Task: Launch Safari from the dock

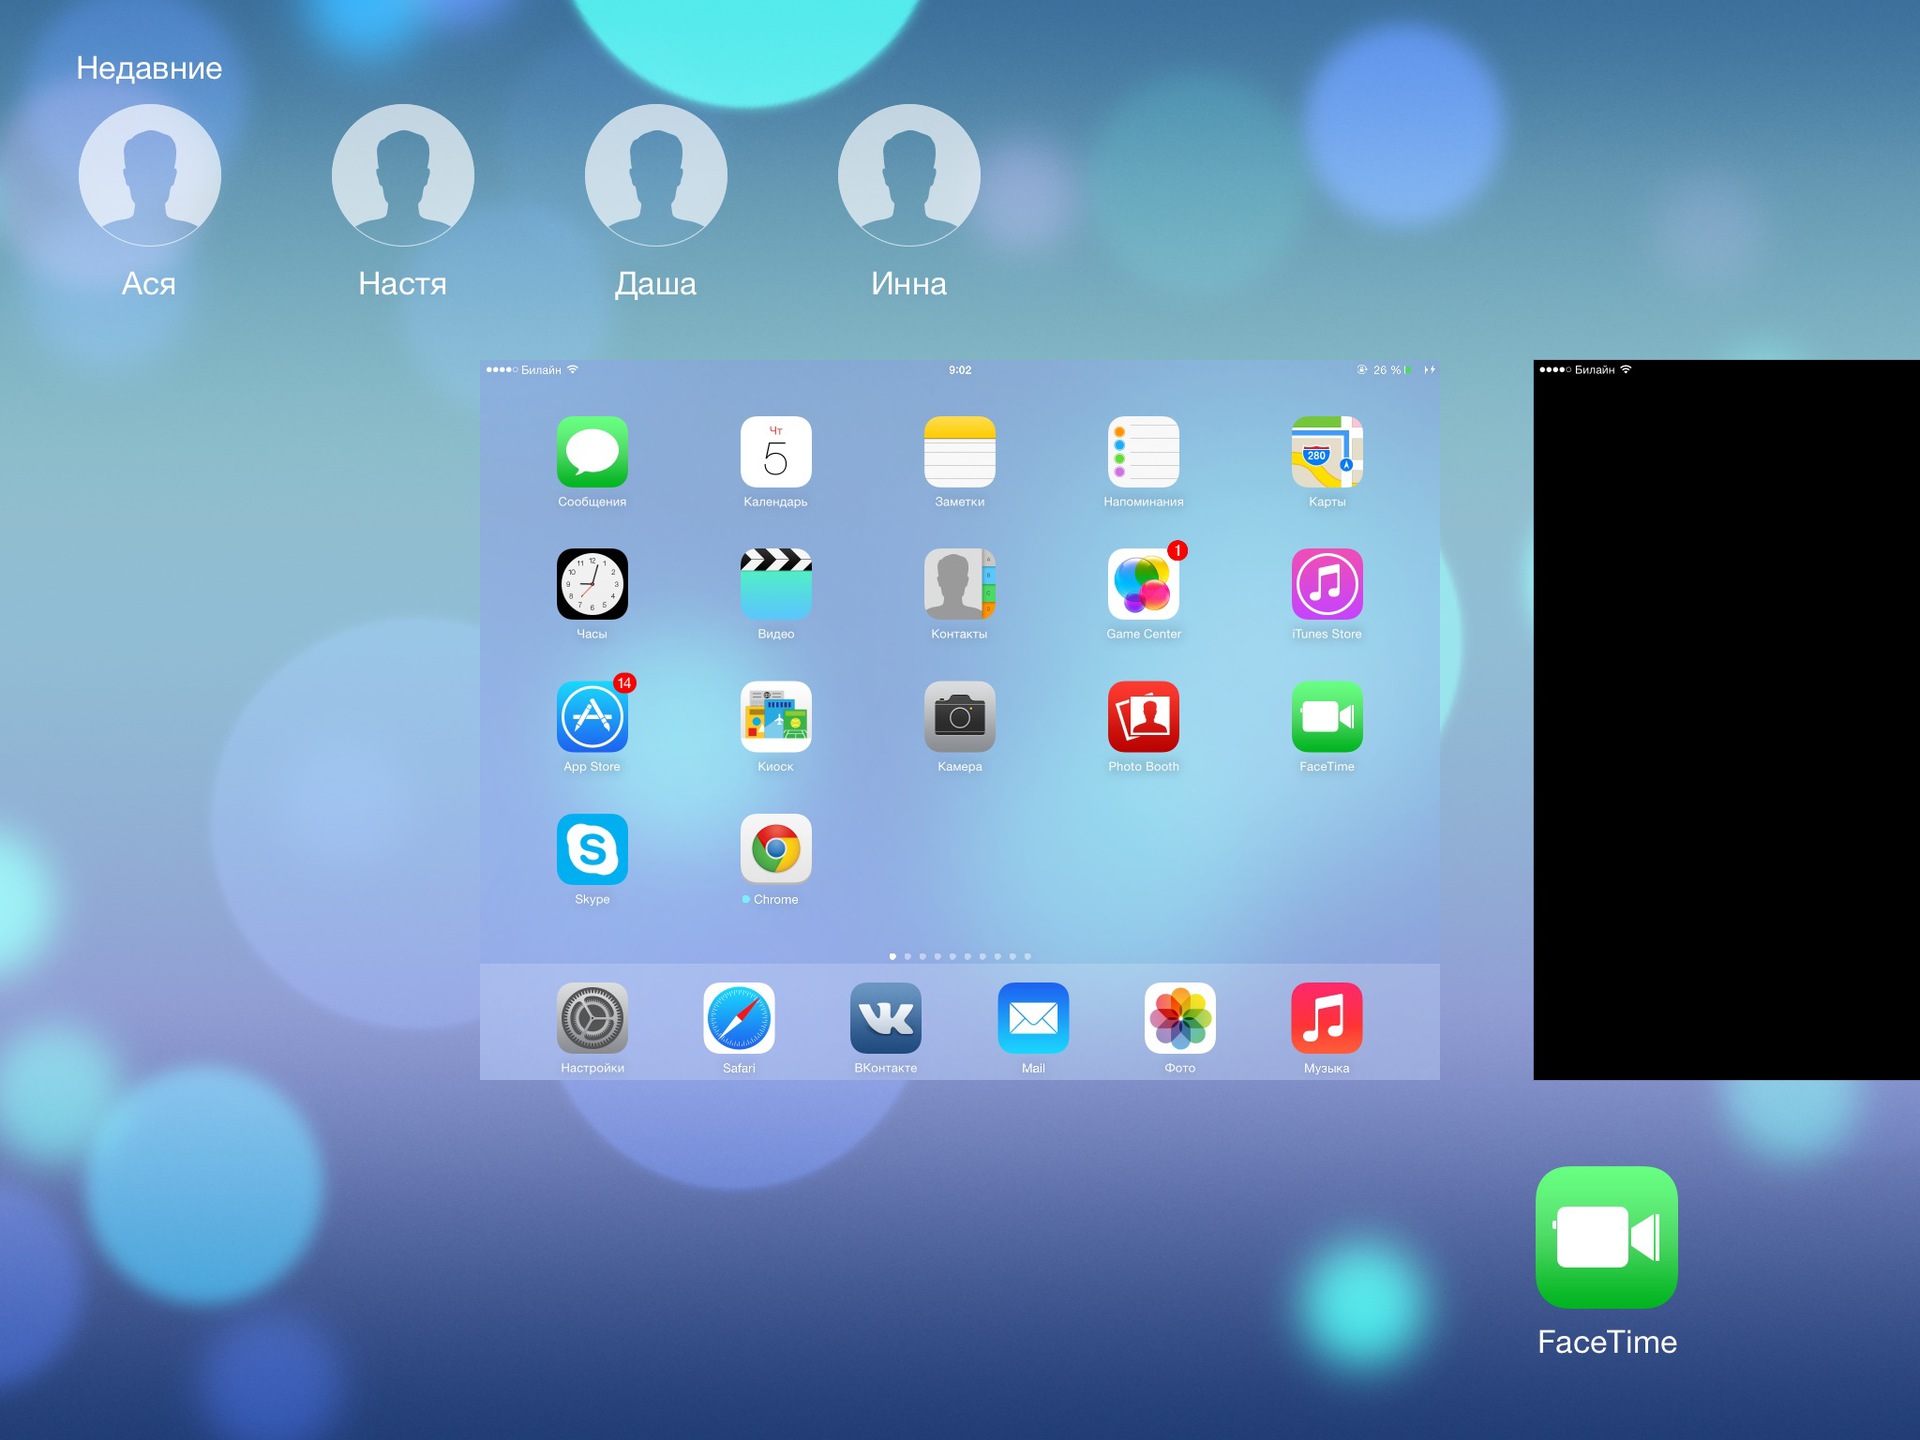Action: [x=739, y=1020]
